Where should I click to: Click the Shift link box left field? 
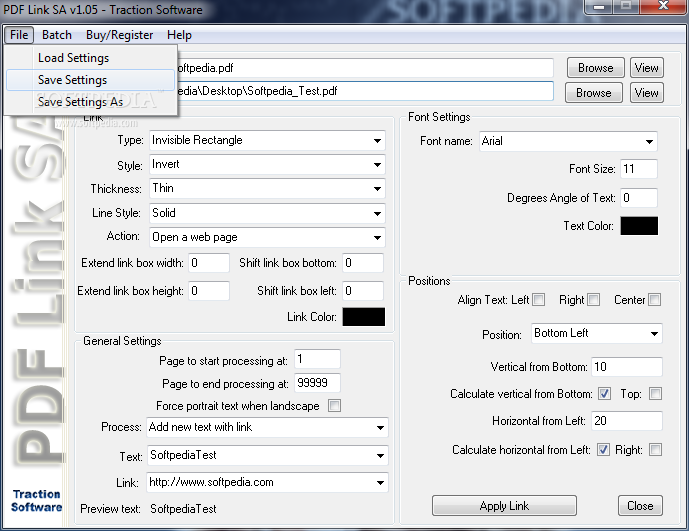tap(363, 291)
